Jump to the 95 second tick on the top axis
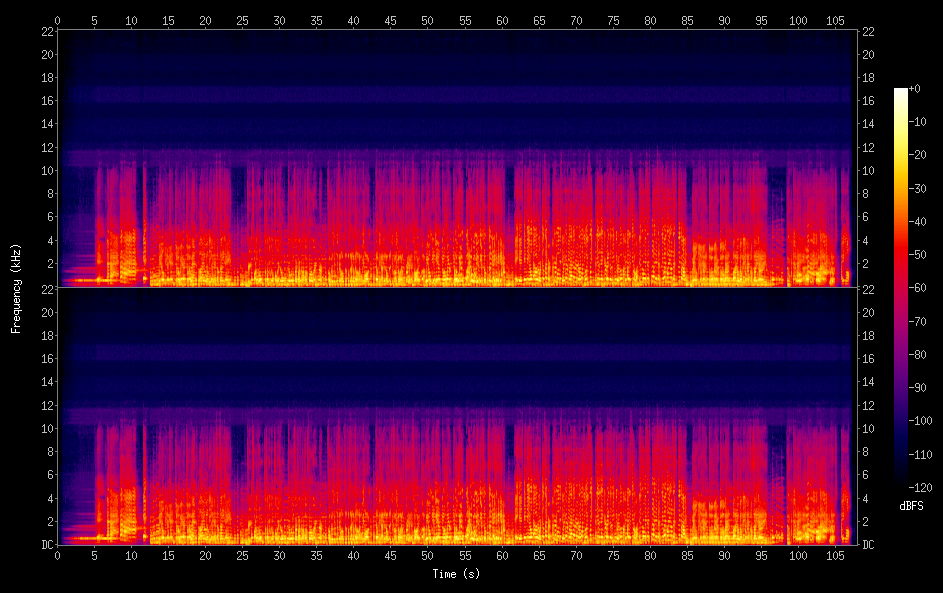This screenshot has height=593, width=943. click(x=761, y=20)
